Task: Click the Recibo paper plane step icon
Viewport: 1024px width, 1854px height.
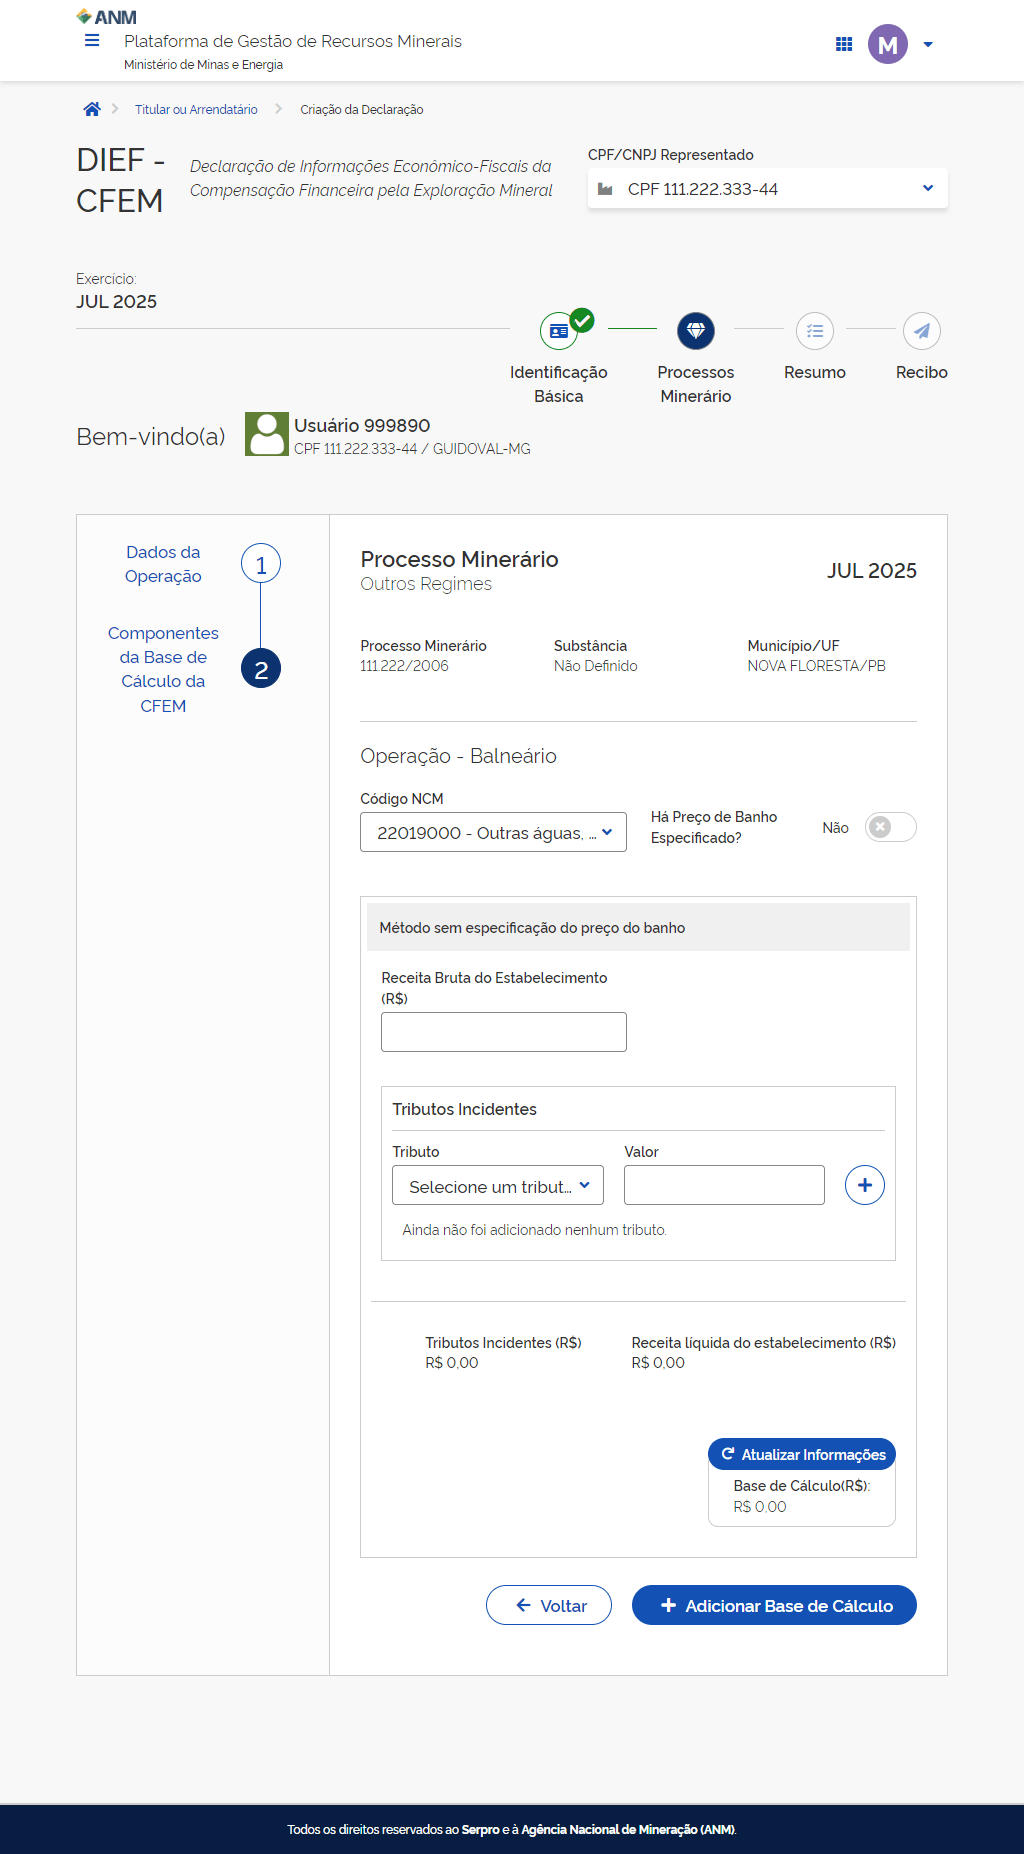Action: 921,331
